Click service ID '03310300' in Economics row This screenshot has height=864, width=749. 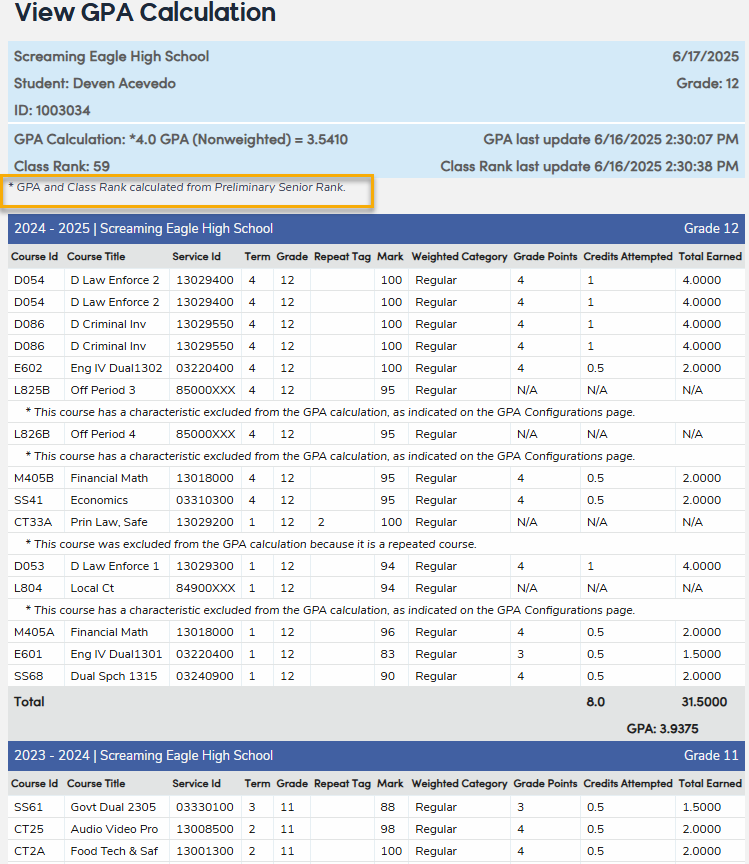point(204,500)
